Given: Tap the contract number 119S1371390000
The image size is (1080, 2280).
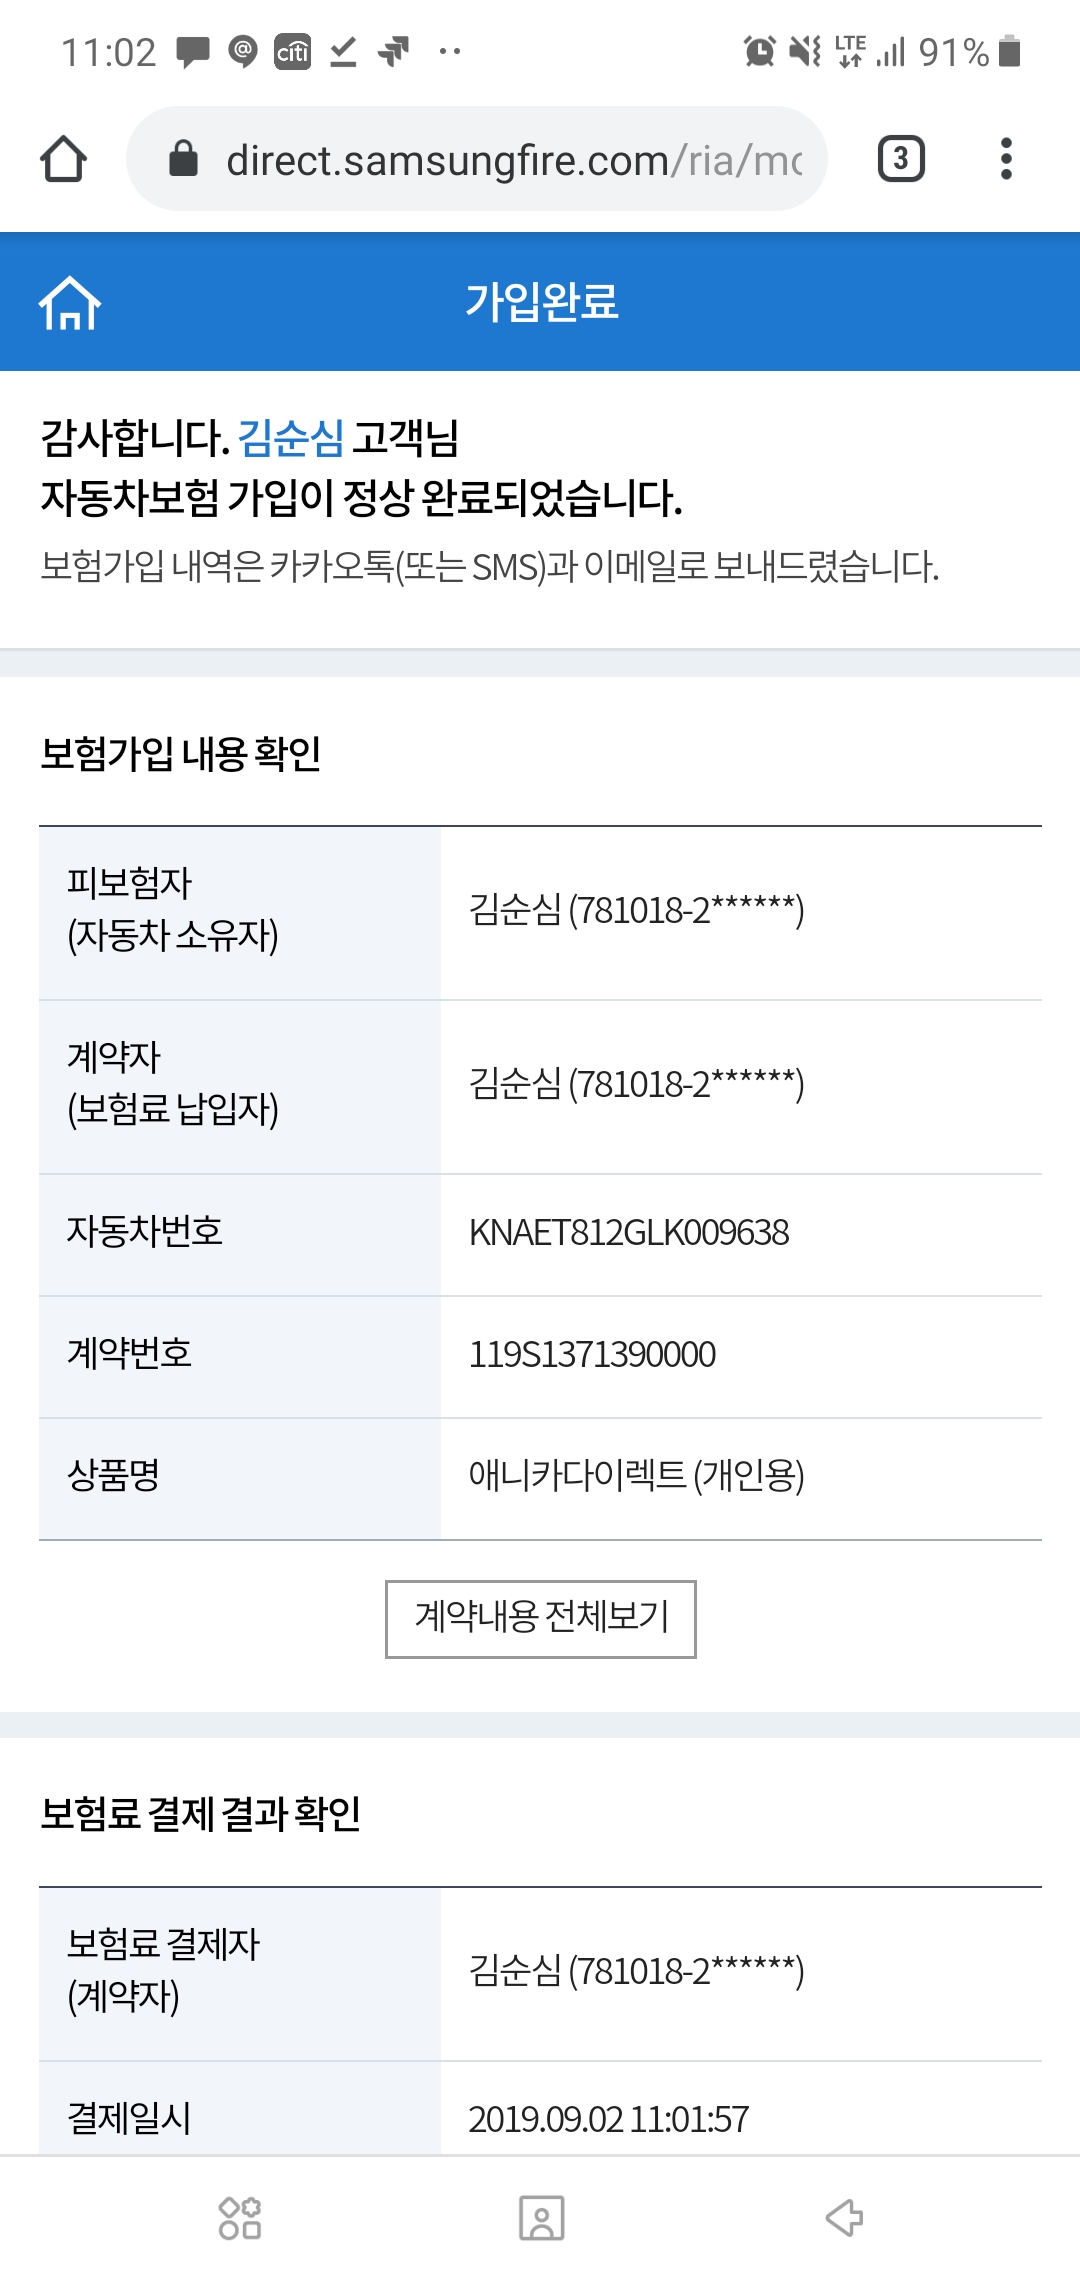Looking at the screenshot, I should click(592, 1355).
